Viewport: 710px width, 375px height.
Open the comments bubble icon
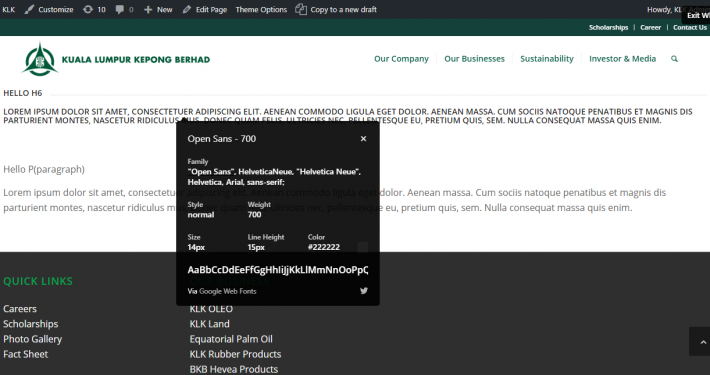120,10
